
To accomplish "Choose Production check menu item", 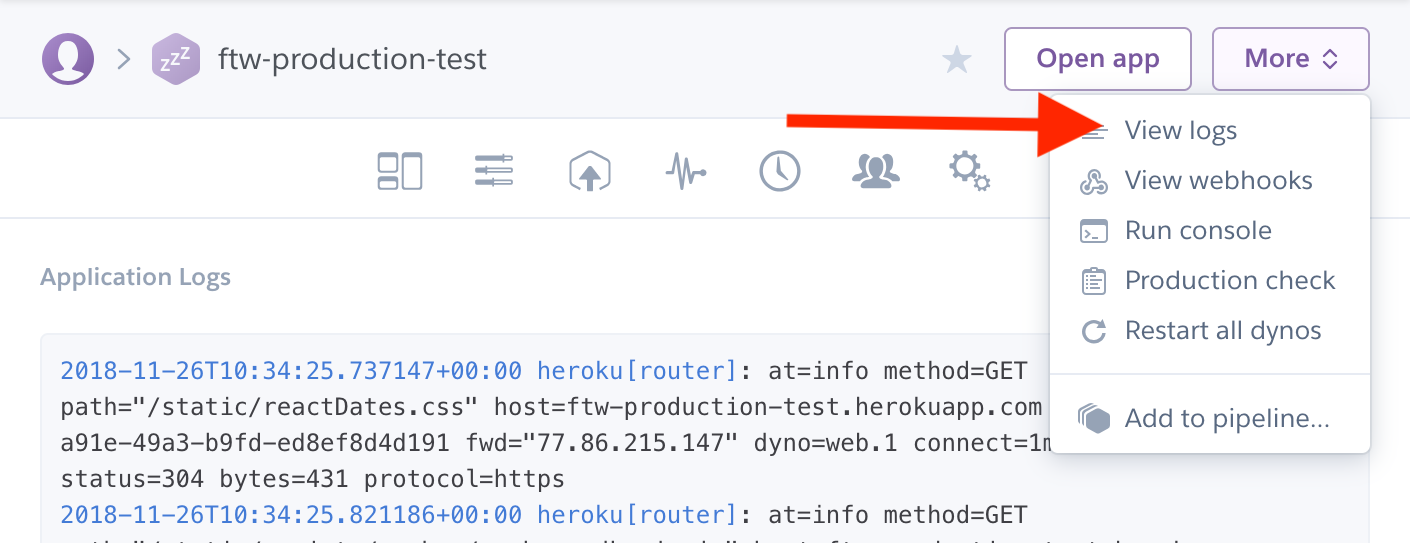I will [1229, 281].
